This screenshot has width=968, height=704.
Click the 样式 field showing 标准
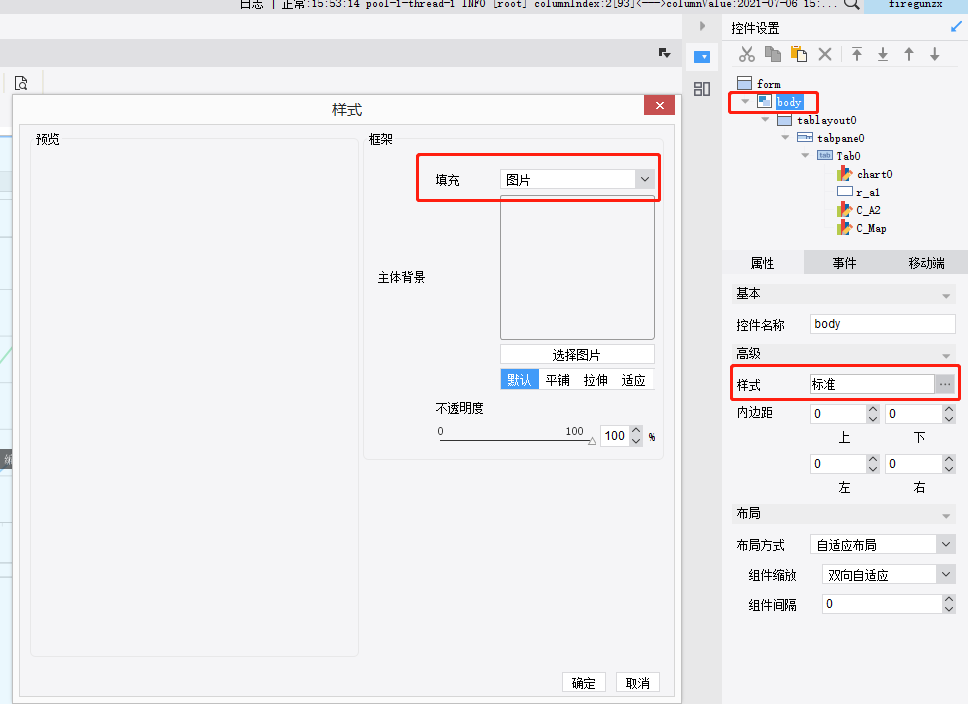872,384
